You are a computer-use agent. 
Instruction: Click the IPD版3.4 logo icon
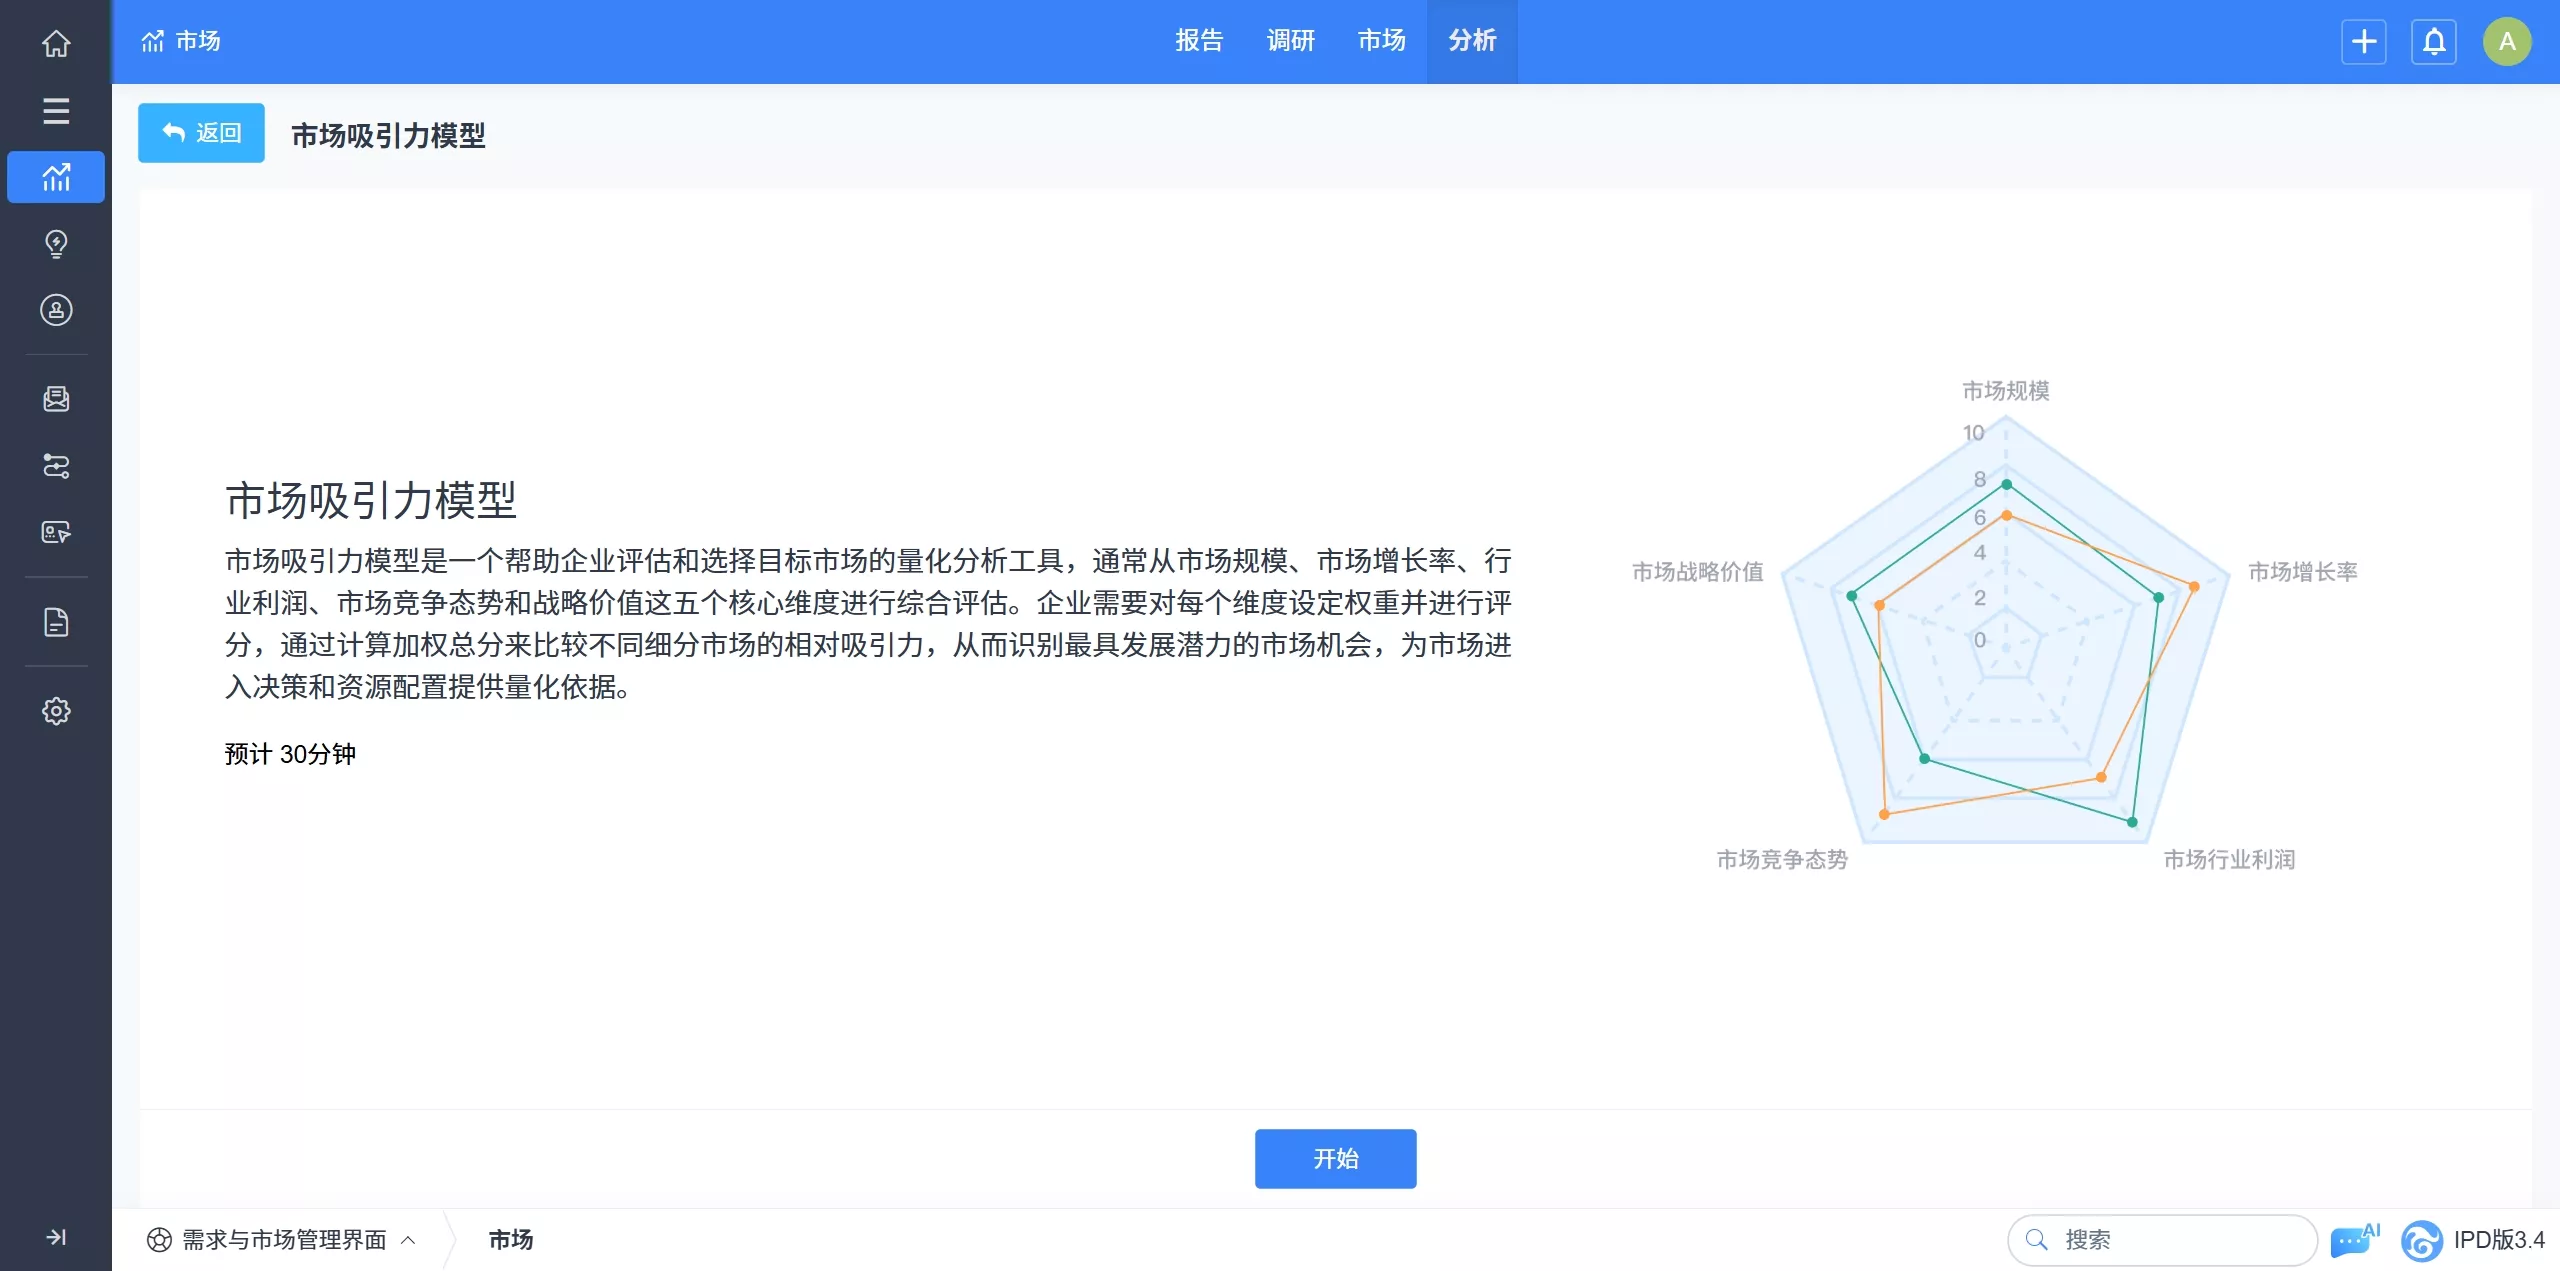[2421, 1241]
